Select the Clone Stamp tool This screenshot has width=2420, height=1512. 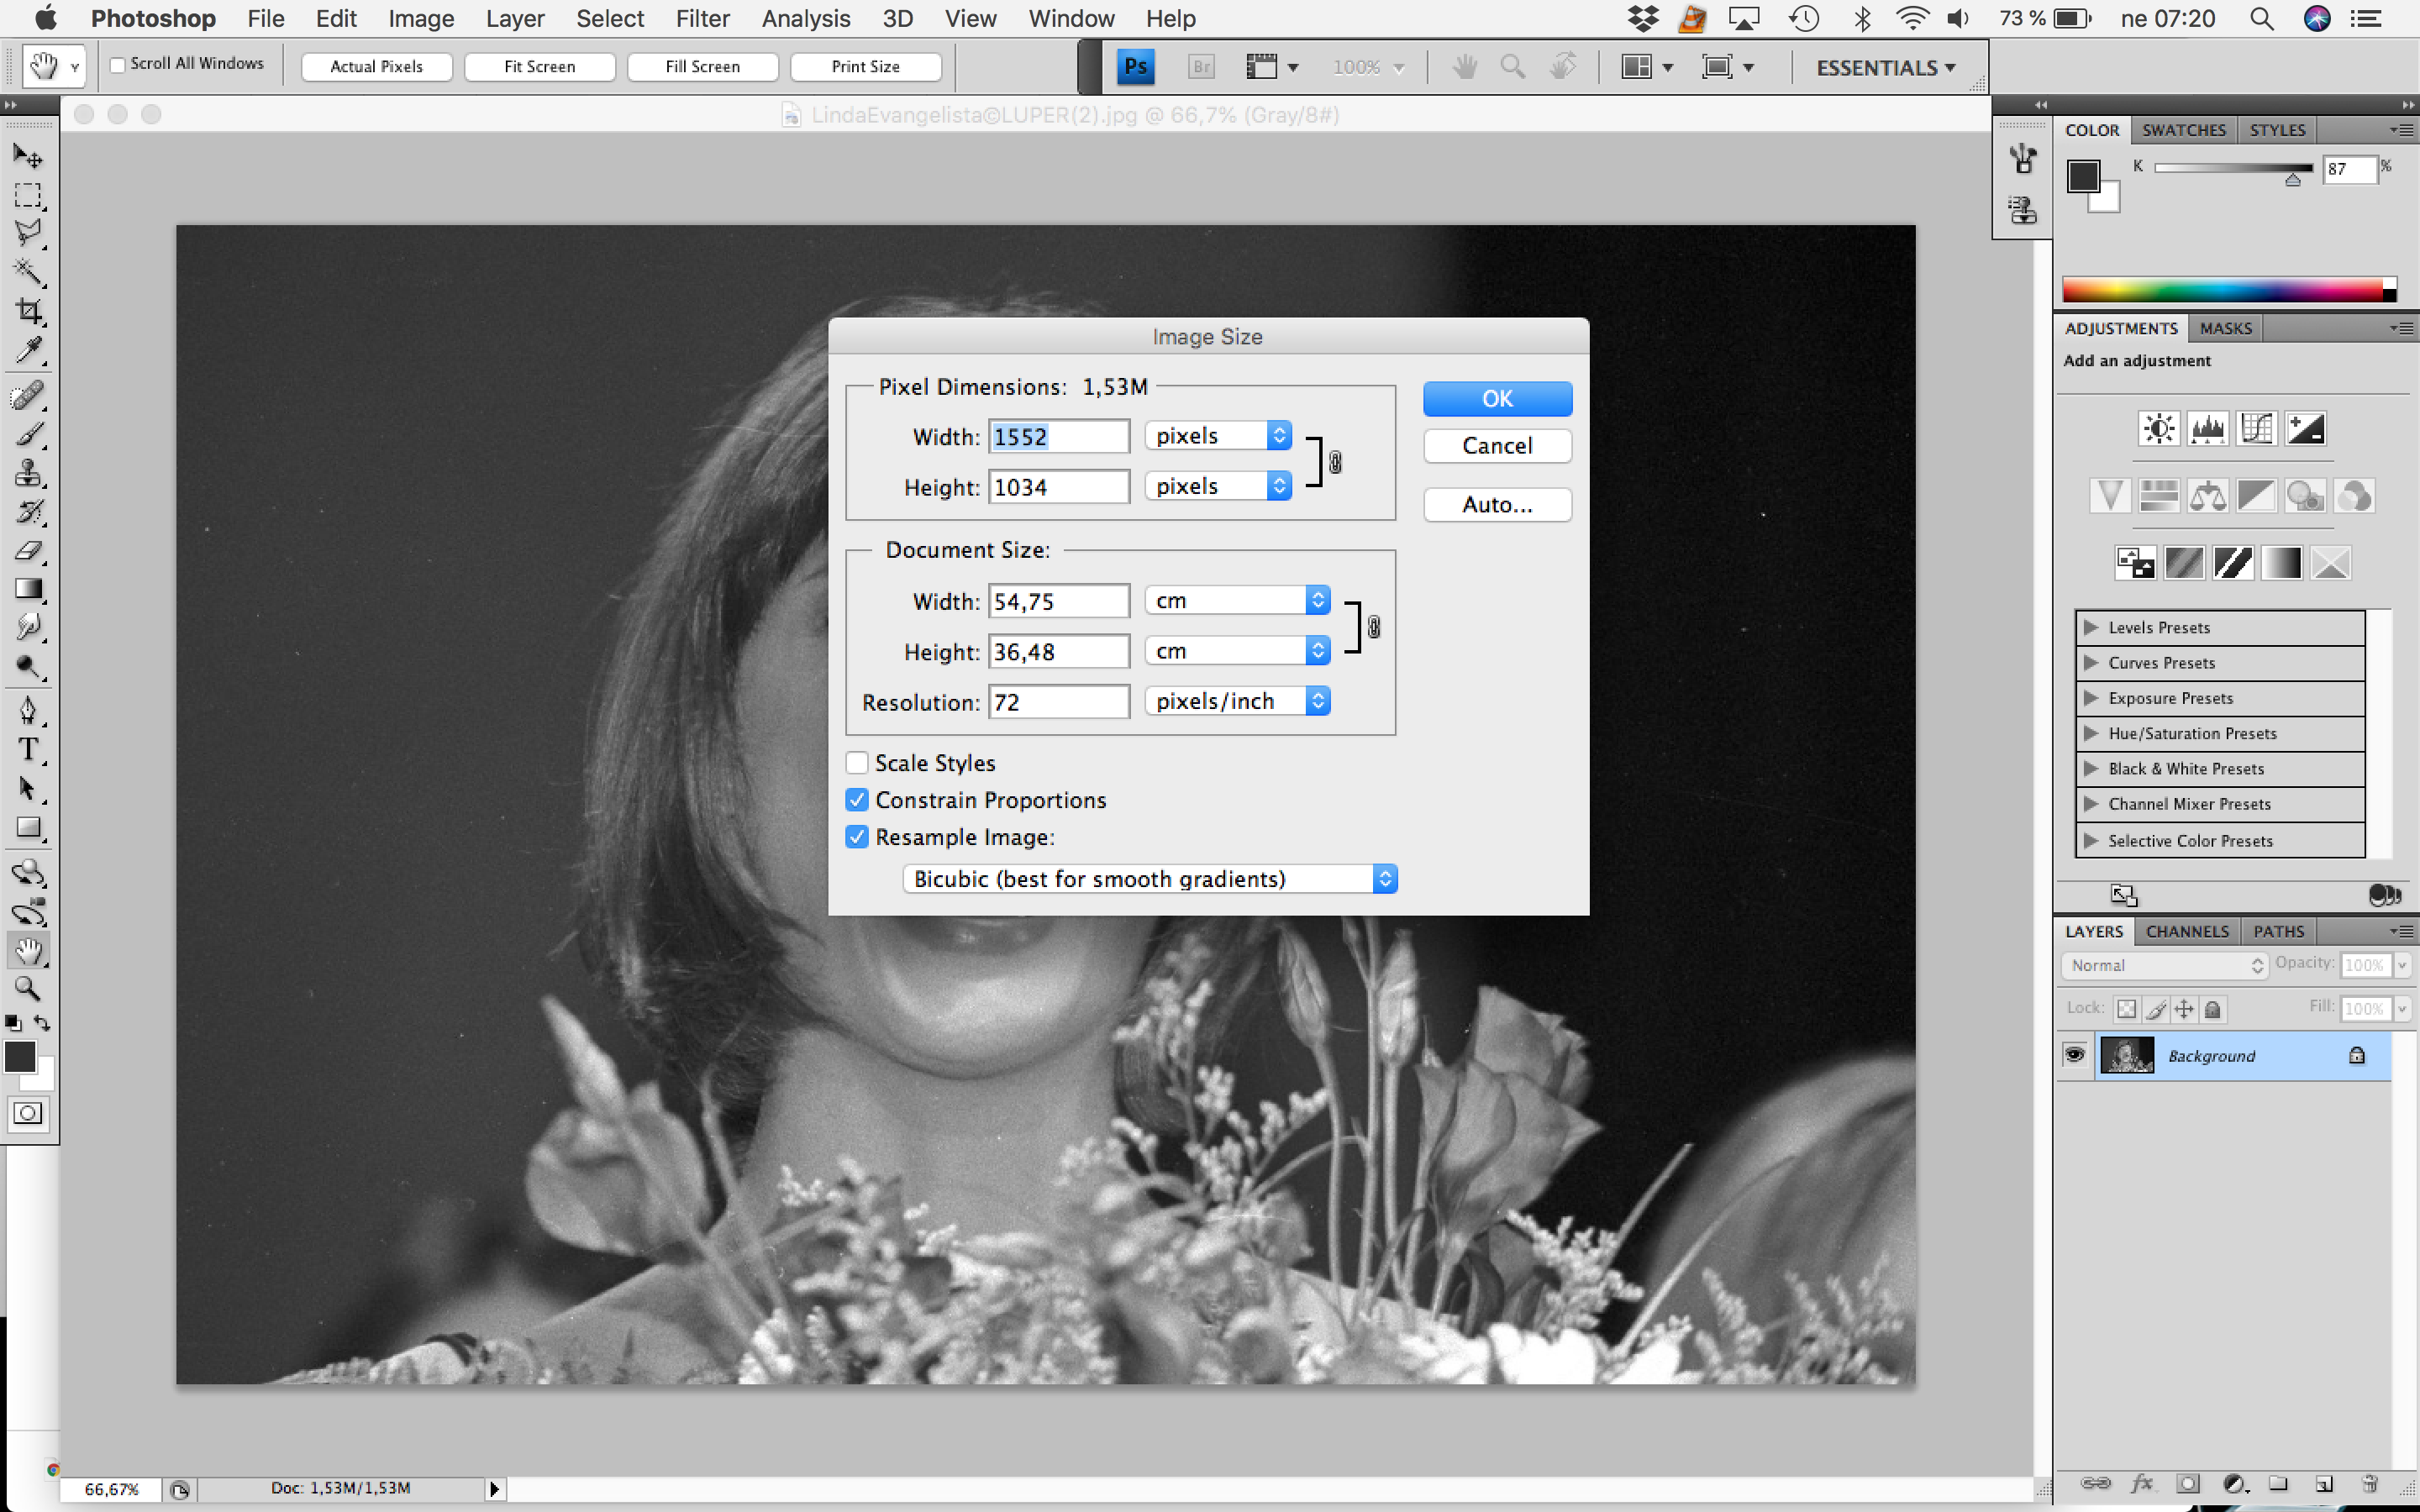pos(28,472)
